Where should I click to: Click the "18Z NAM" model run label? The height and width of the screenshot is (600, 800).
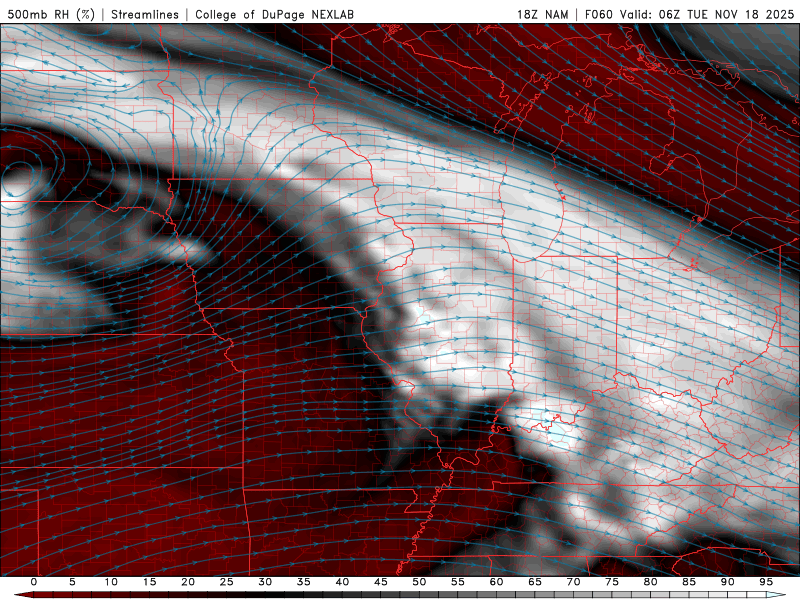point(542,14)
